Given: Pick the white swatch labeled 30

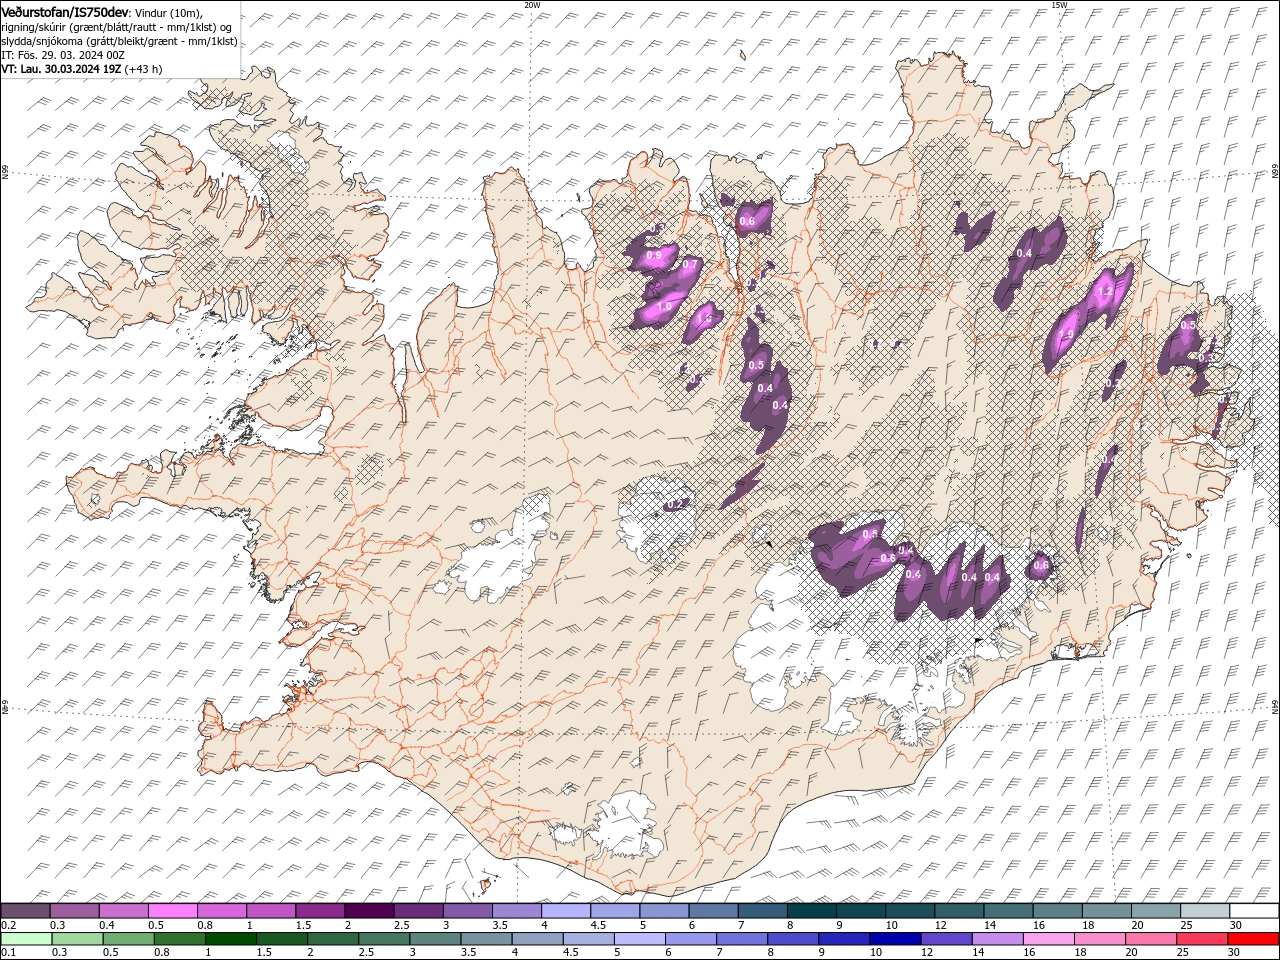Looking at the screenshot, I should pyautogui.click(x=1254, y=911).
